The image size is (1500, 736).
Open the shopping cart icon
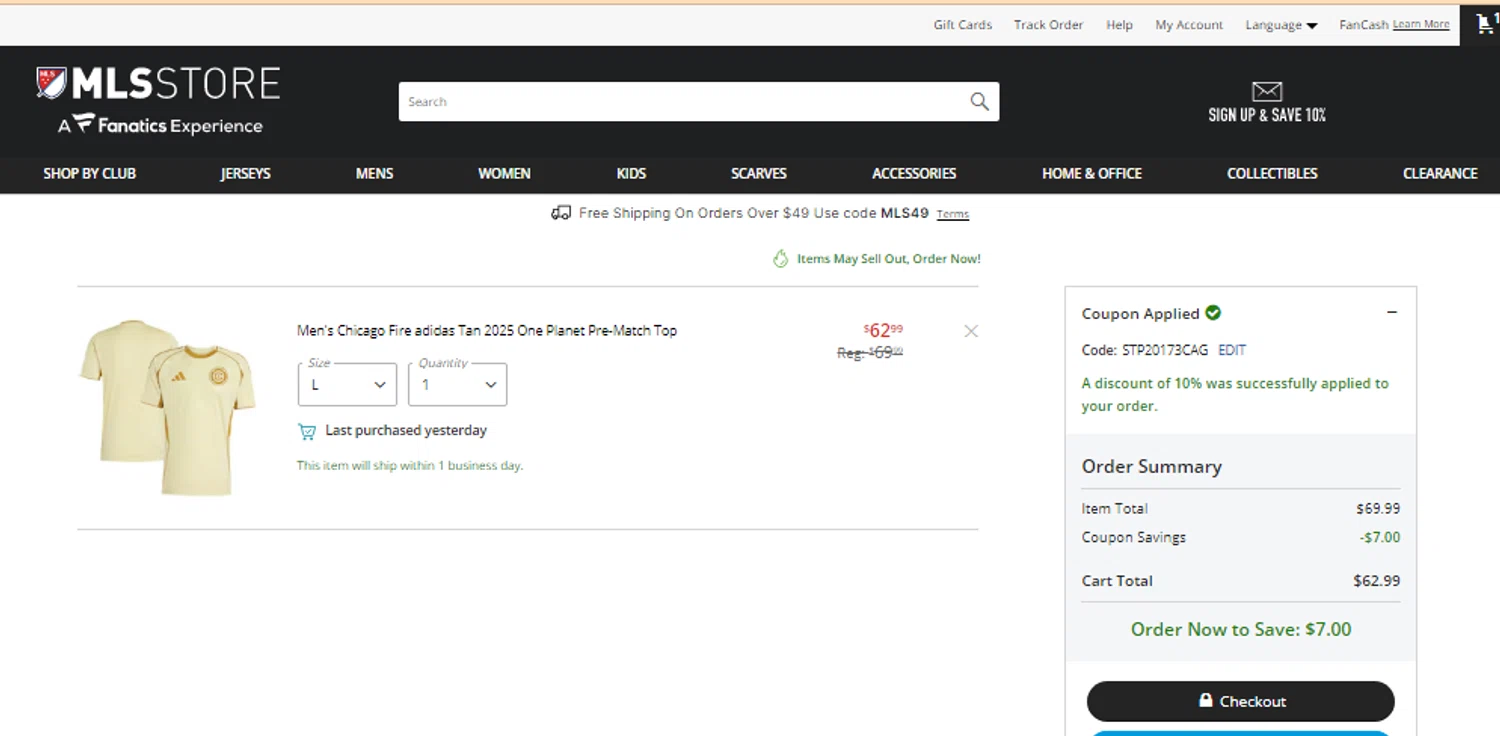(x=1486, y=24)
